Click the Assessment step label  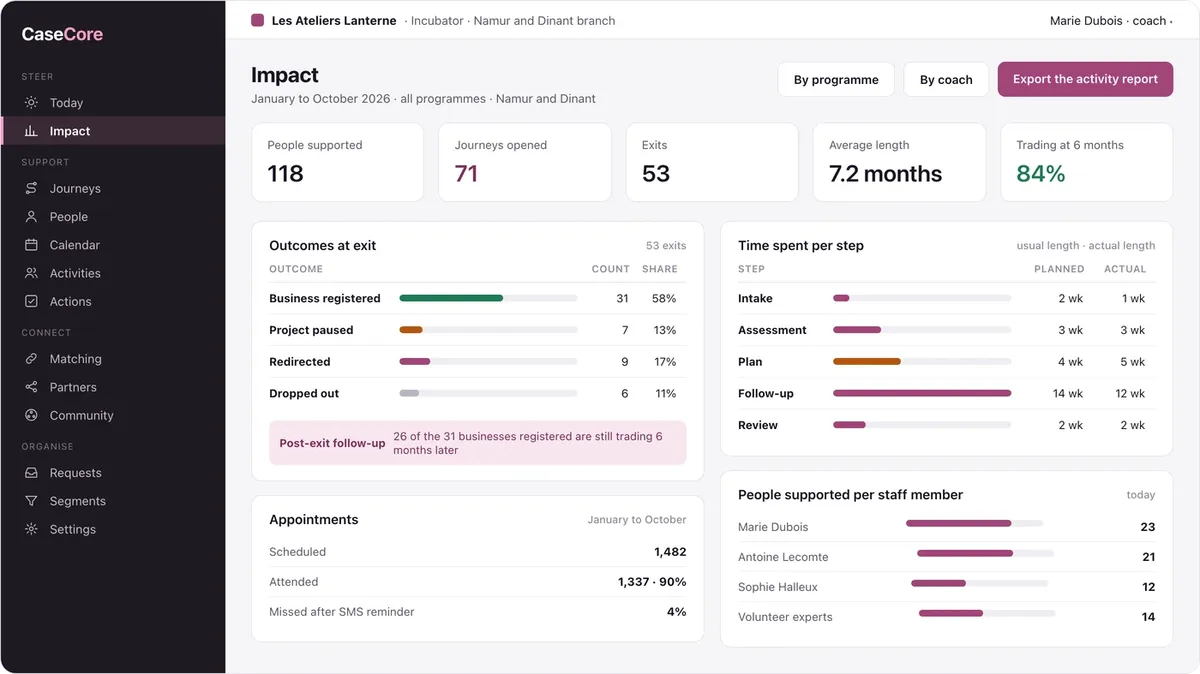point(772,330)
